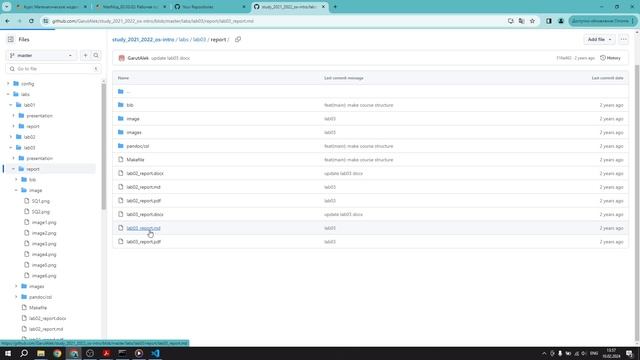This screenshot has width=640, height=360.
Task: Select image3.png in the file tree
Action: coord(44,244)
